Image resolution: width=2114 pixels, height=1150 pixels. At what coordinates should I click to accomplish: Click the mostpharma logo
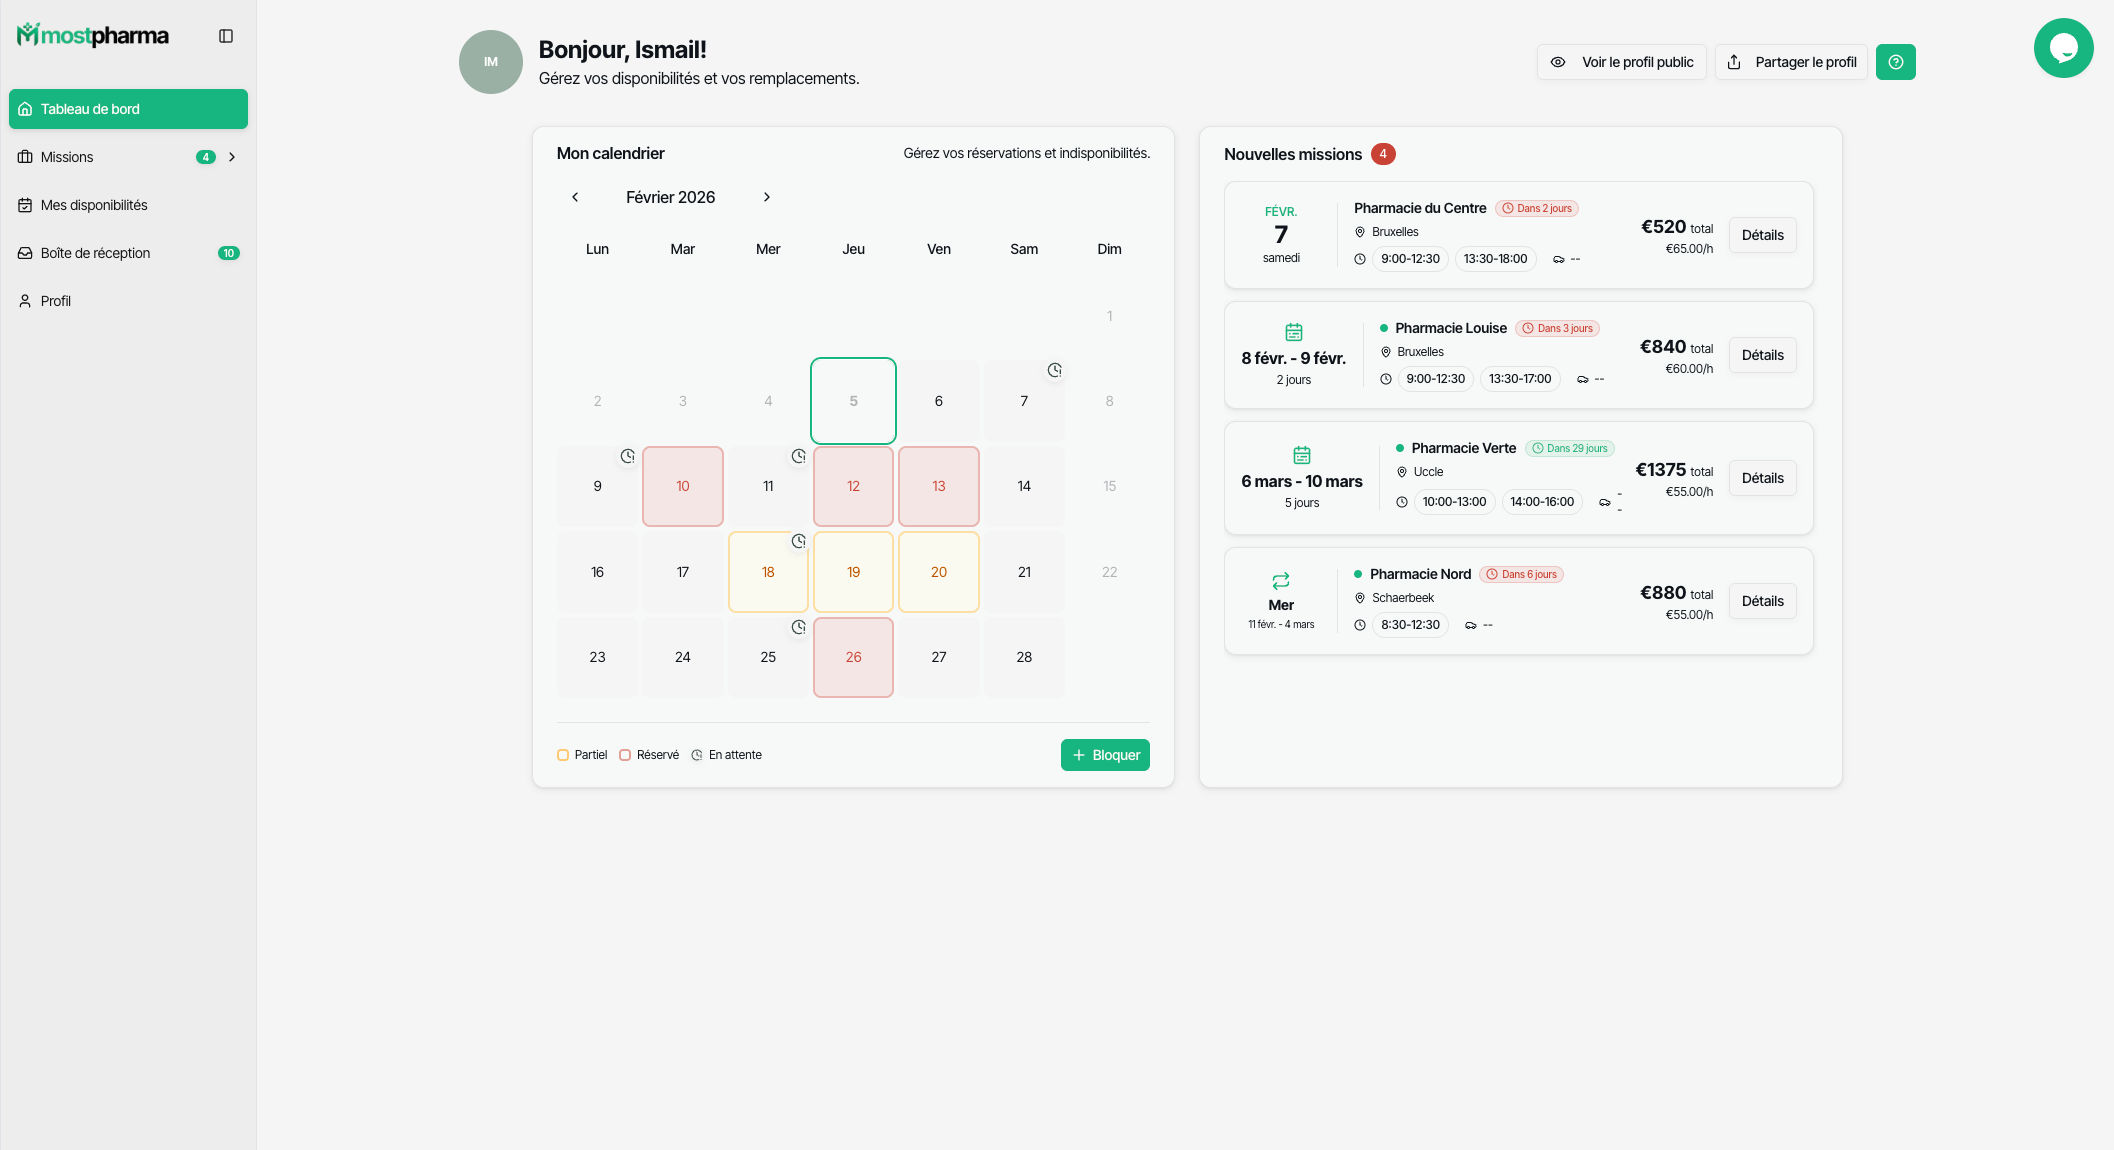coord(93,36)
